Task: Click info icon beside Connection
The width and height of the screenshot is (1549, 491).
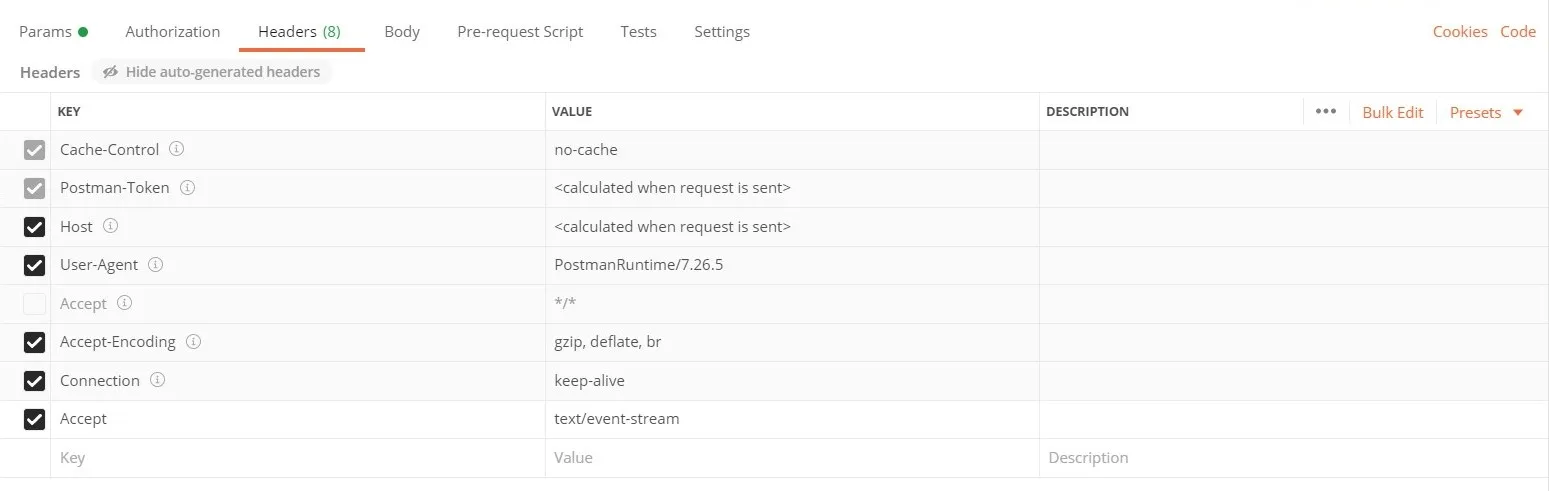Action: [158, 380]
